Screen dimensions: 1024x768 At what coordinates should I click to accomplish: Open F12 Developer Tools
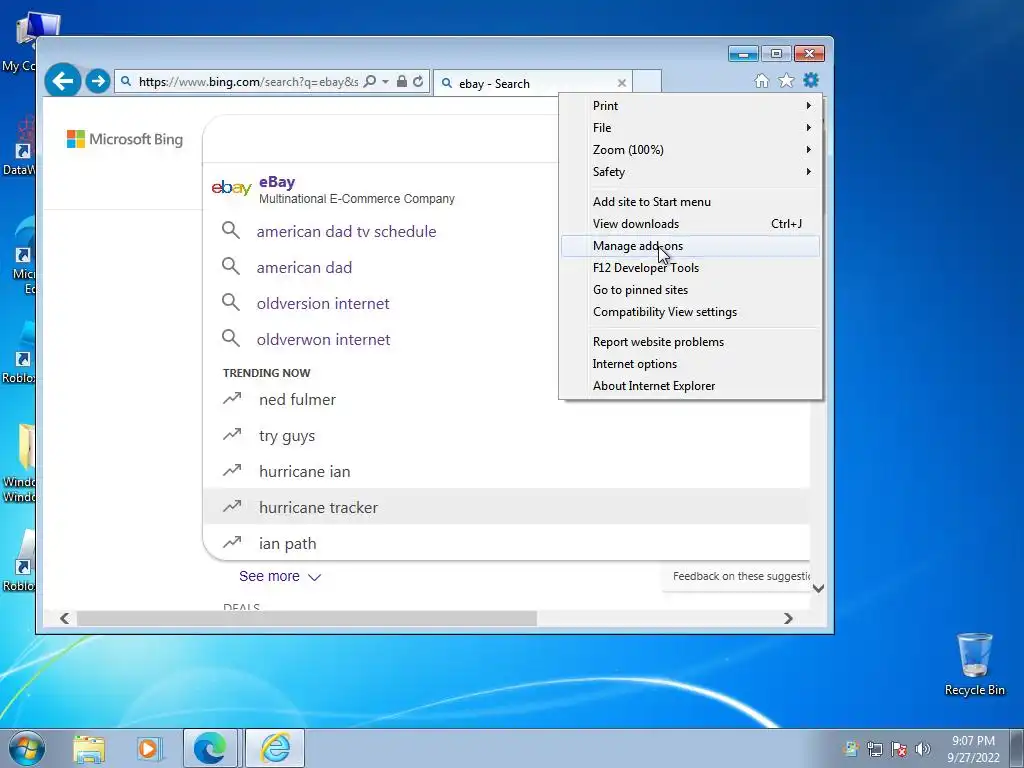coord(690,268)
